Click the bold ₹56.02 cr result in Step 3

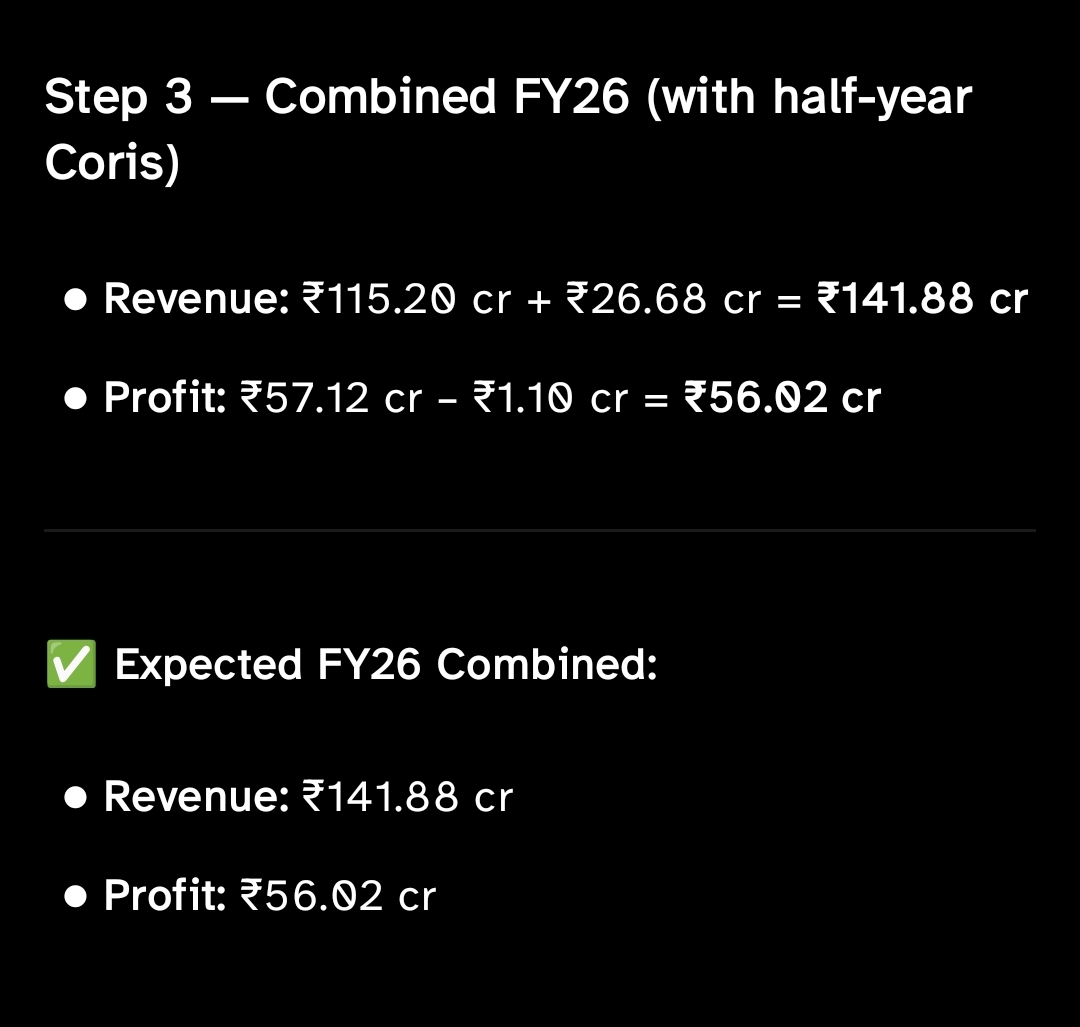[x=781, y=398]
